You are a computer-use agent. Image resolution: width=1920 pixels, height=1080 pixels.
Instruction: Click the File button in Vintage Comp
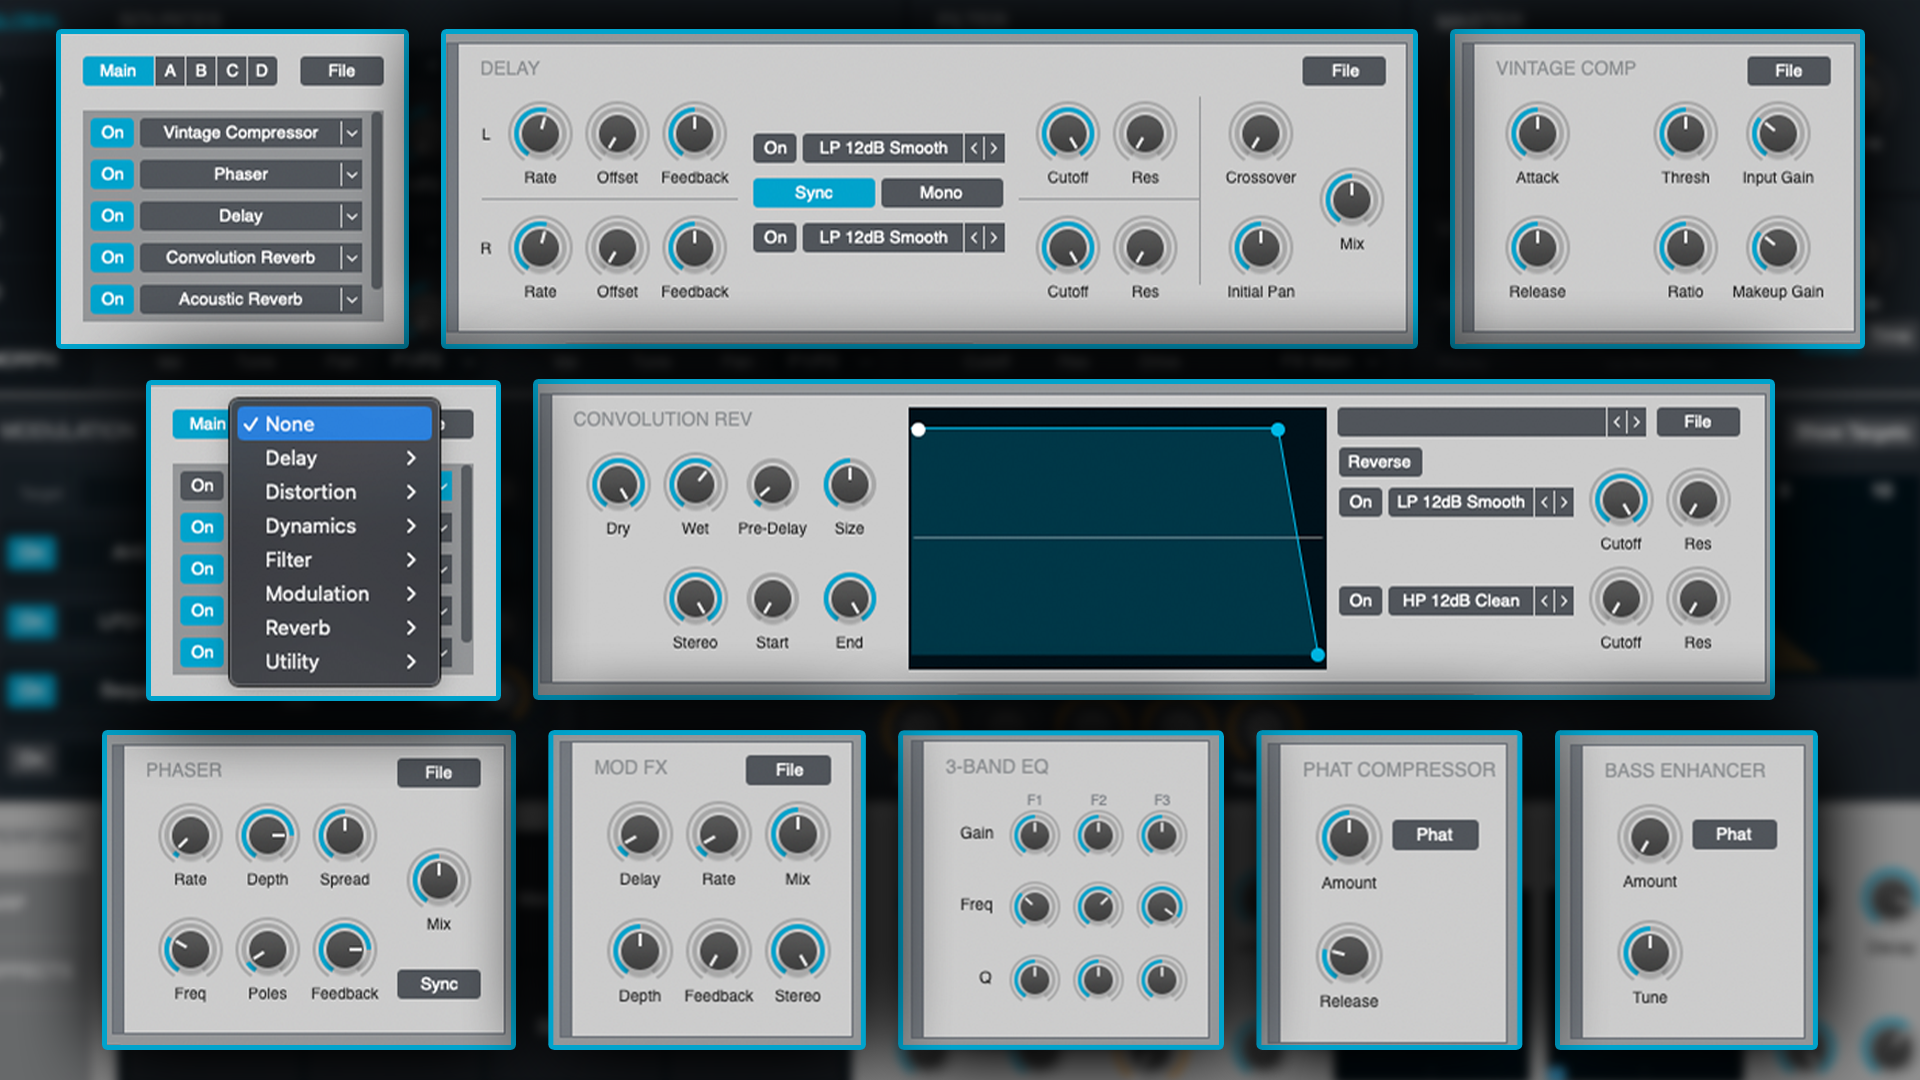point(1788,70)
